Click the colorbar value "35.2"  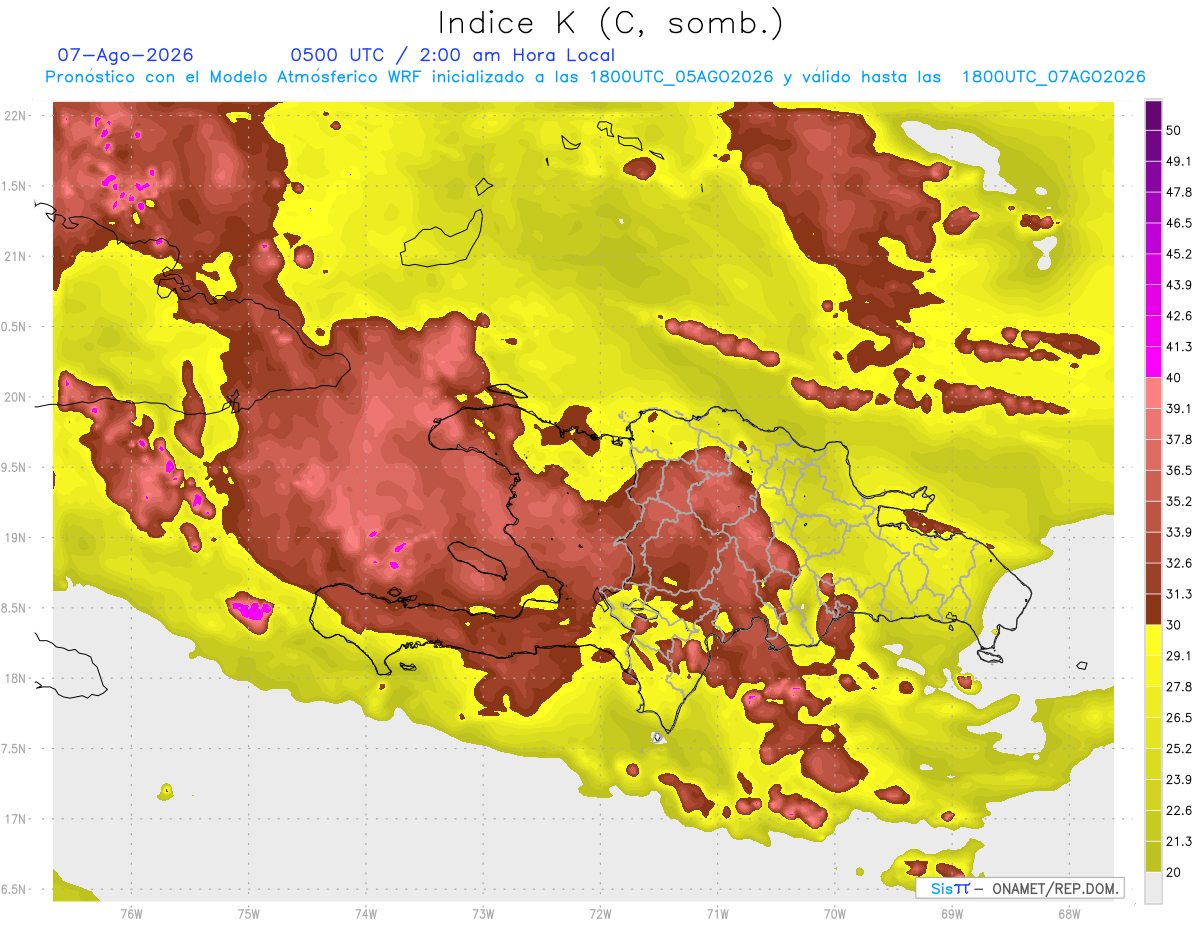tap(1178, 501)
